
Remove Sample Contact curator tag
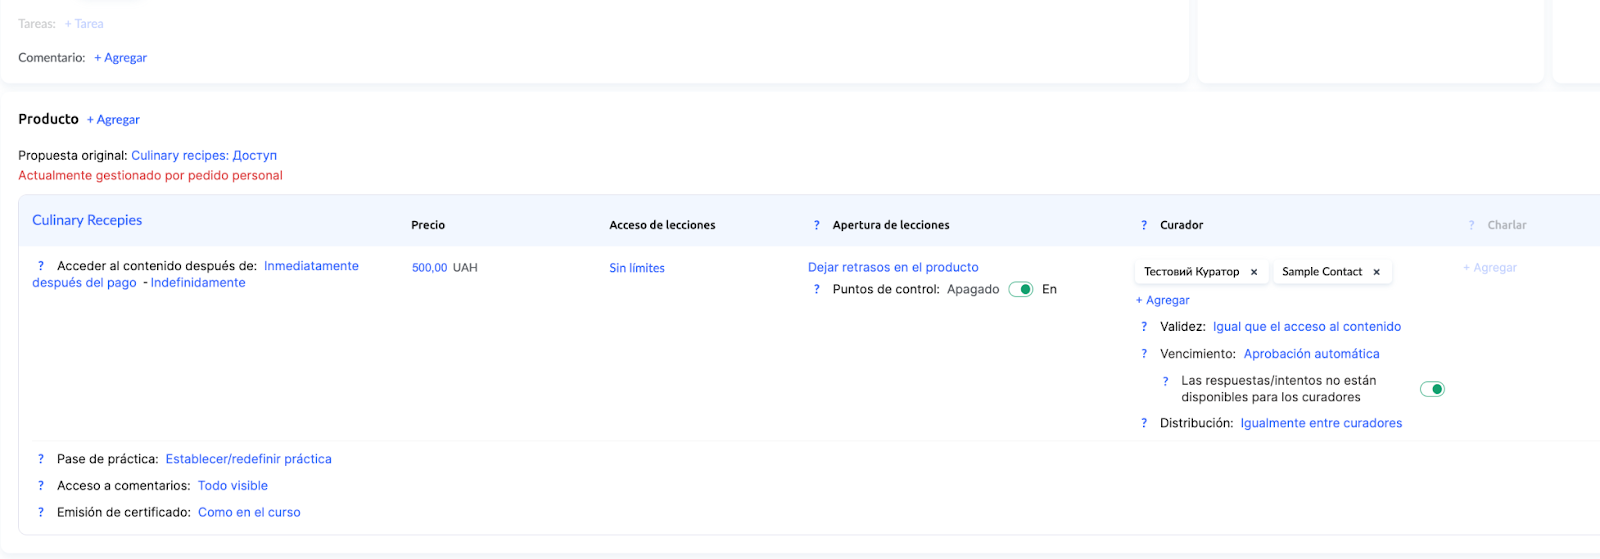[x=1376, y=272]
